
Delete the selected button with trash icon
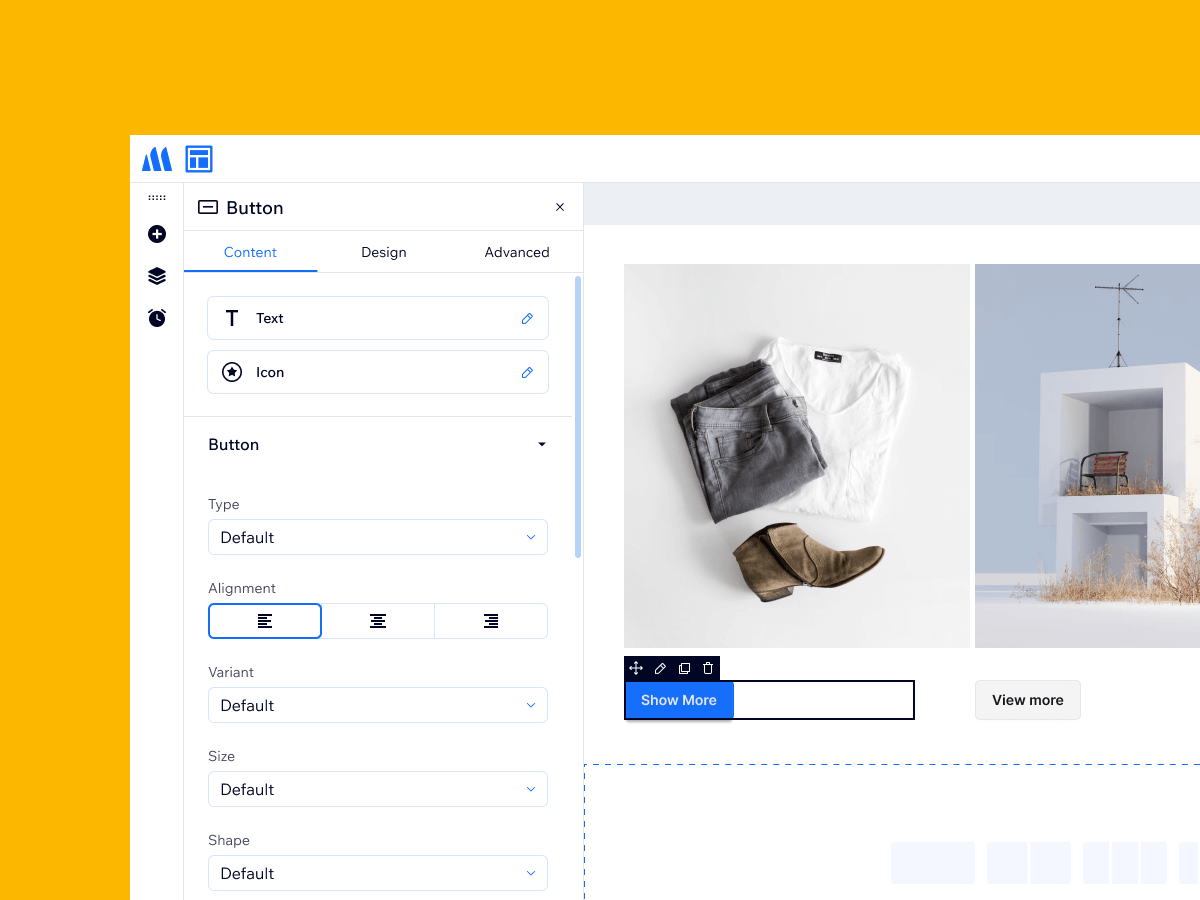(708, 668)
